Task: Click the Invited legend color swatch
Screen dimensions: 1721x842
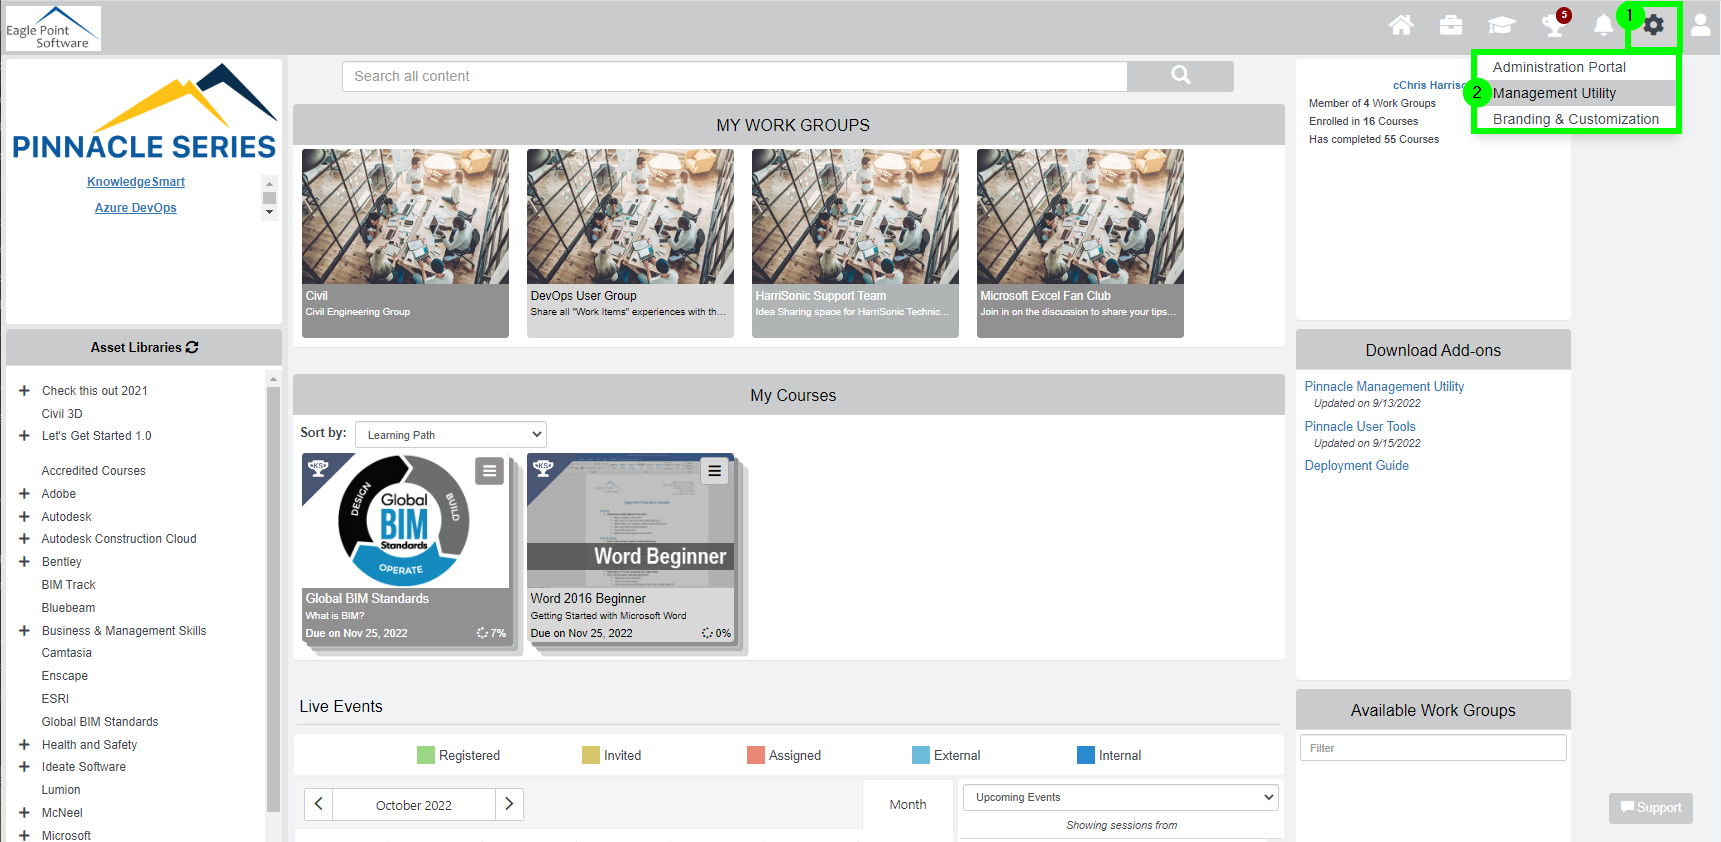Action: tap(591, 755)
